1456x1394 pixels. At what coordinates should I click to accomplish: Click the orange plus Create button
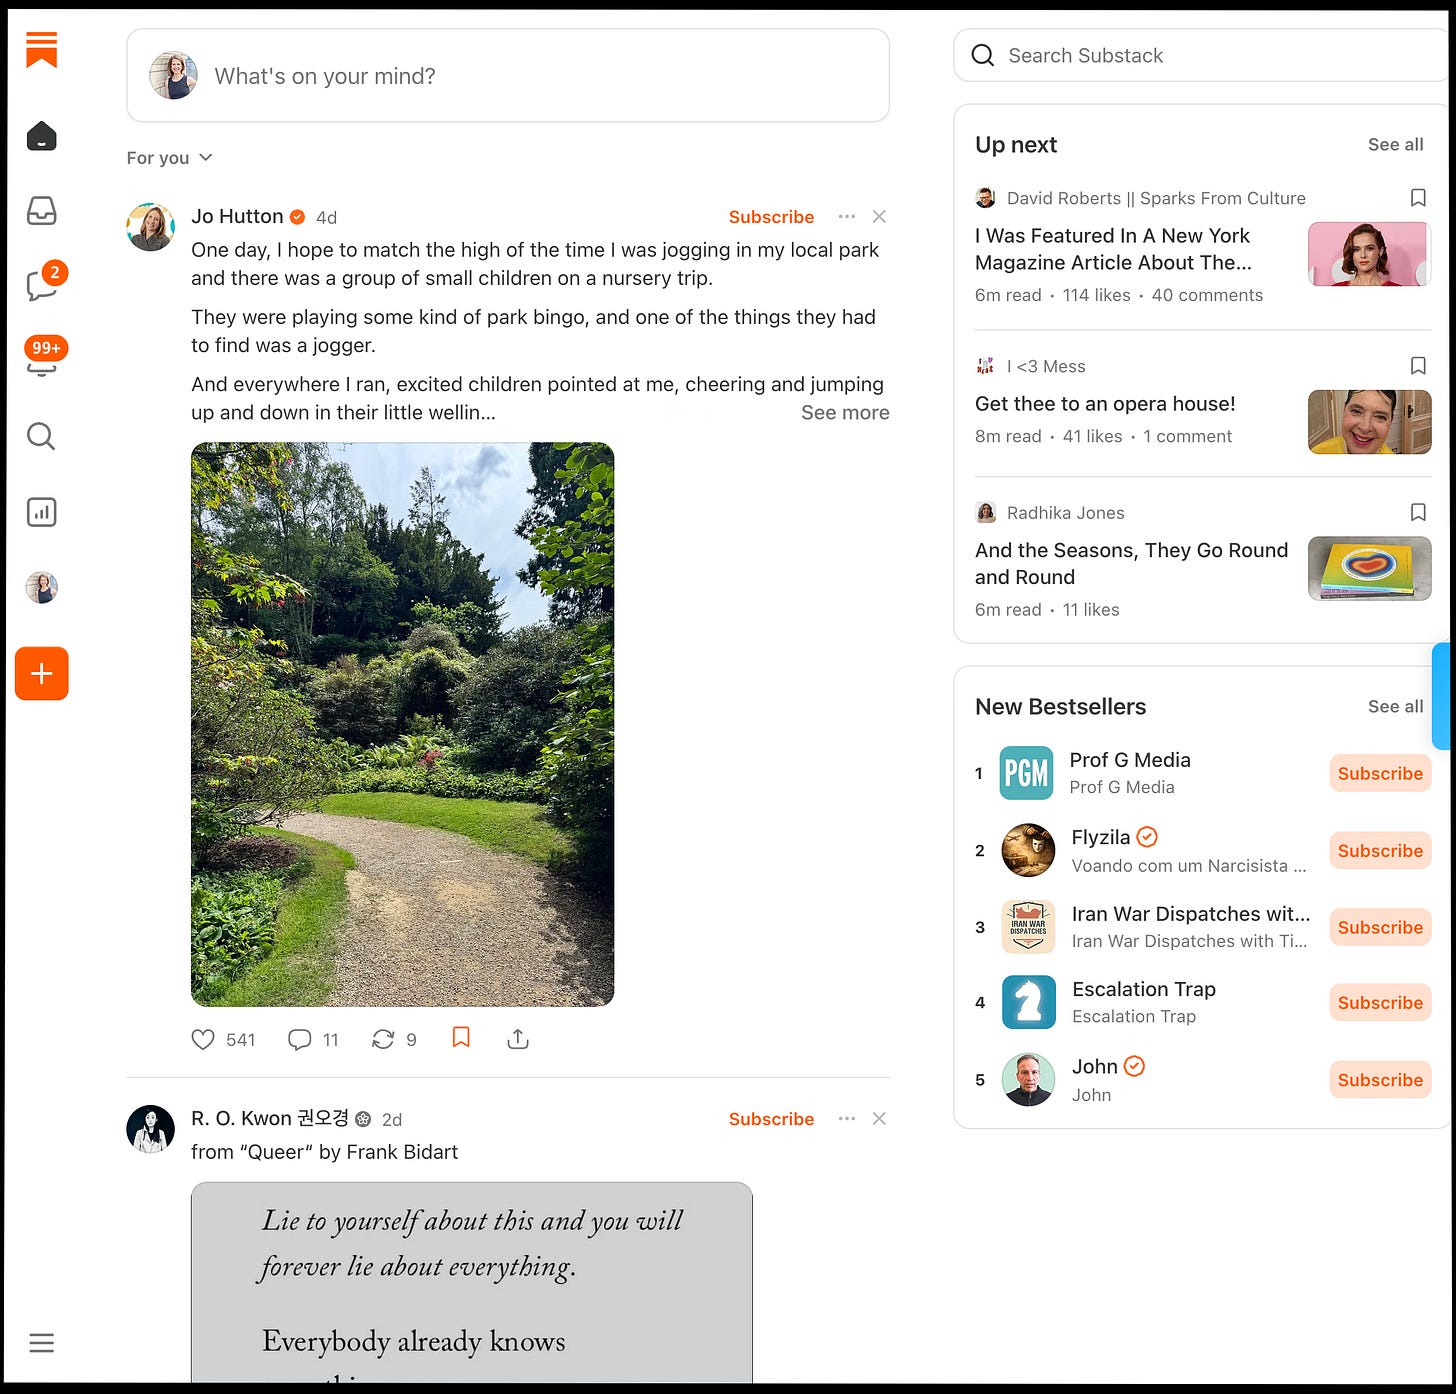coord(41,673)
